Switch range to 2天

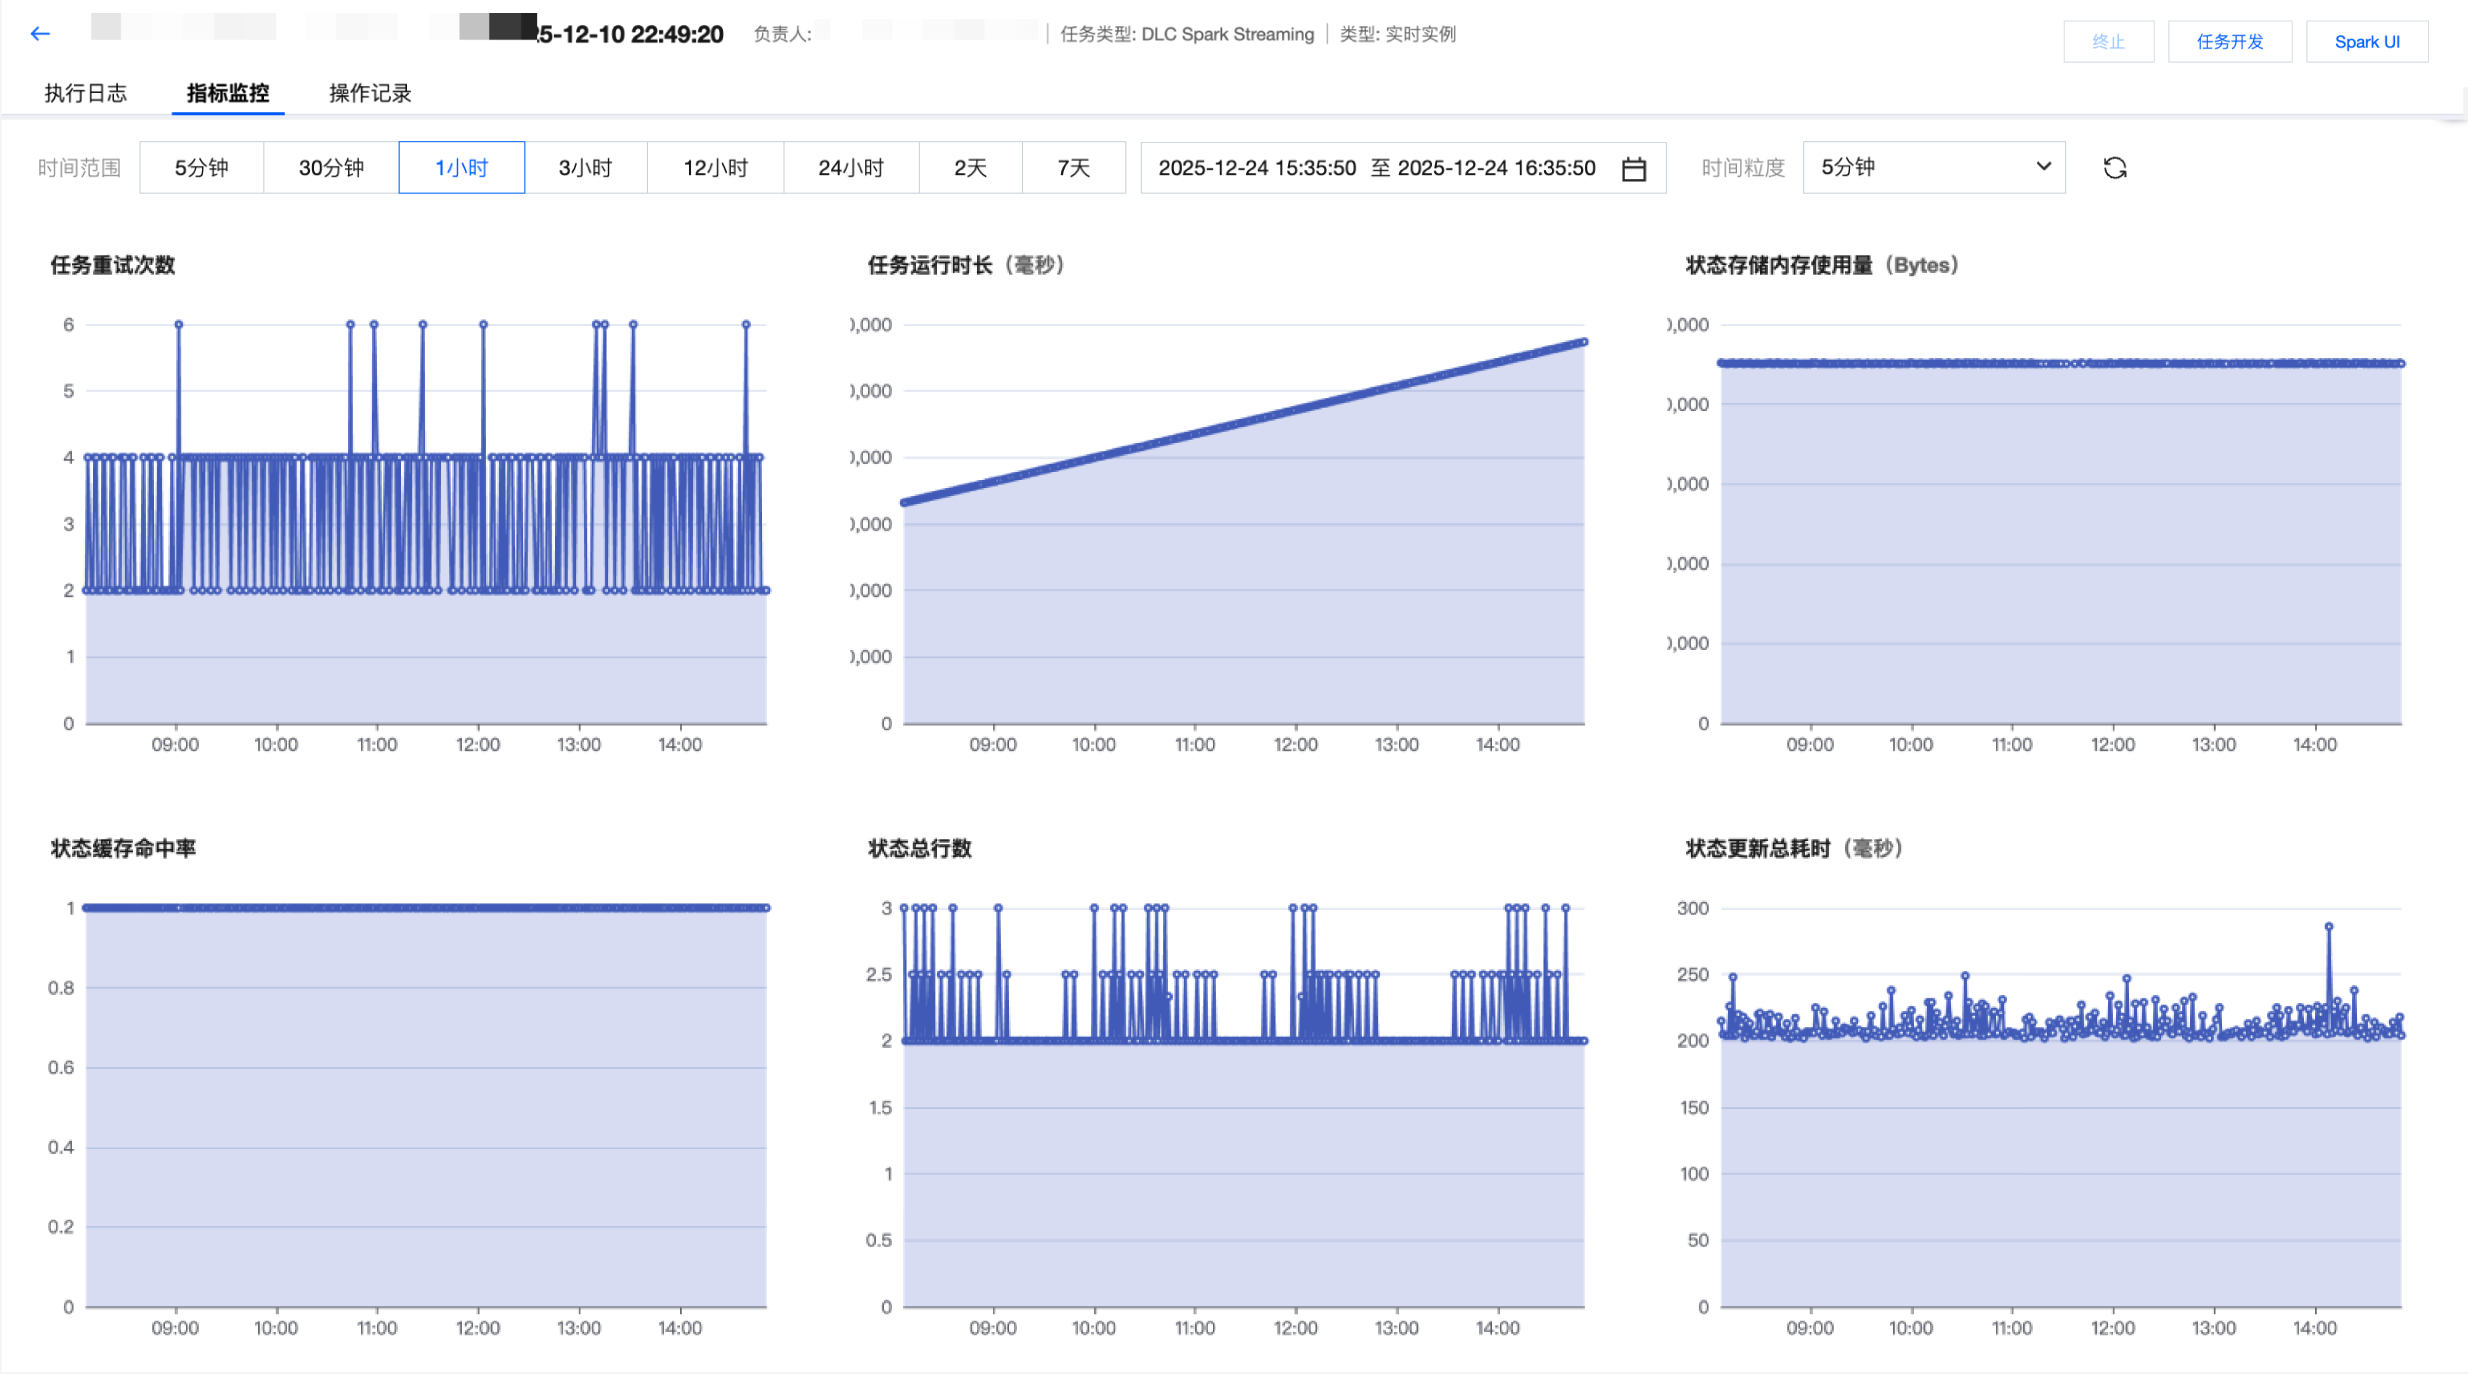(x=970, y=168)
